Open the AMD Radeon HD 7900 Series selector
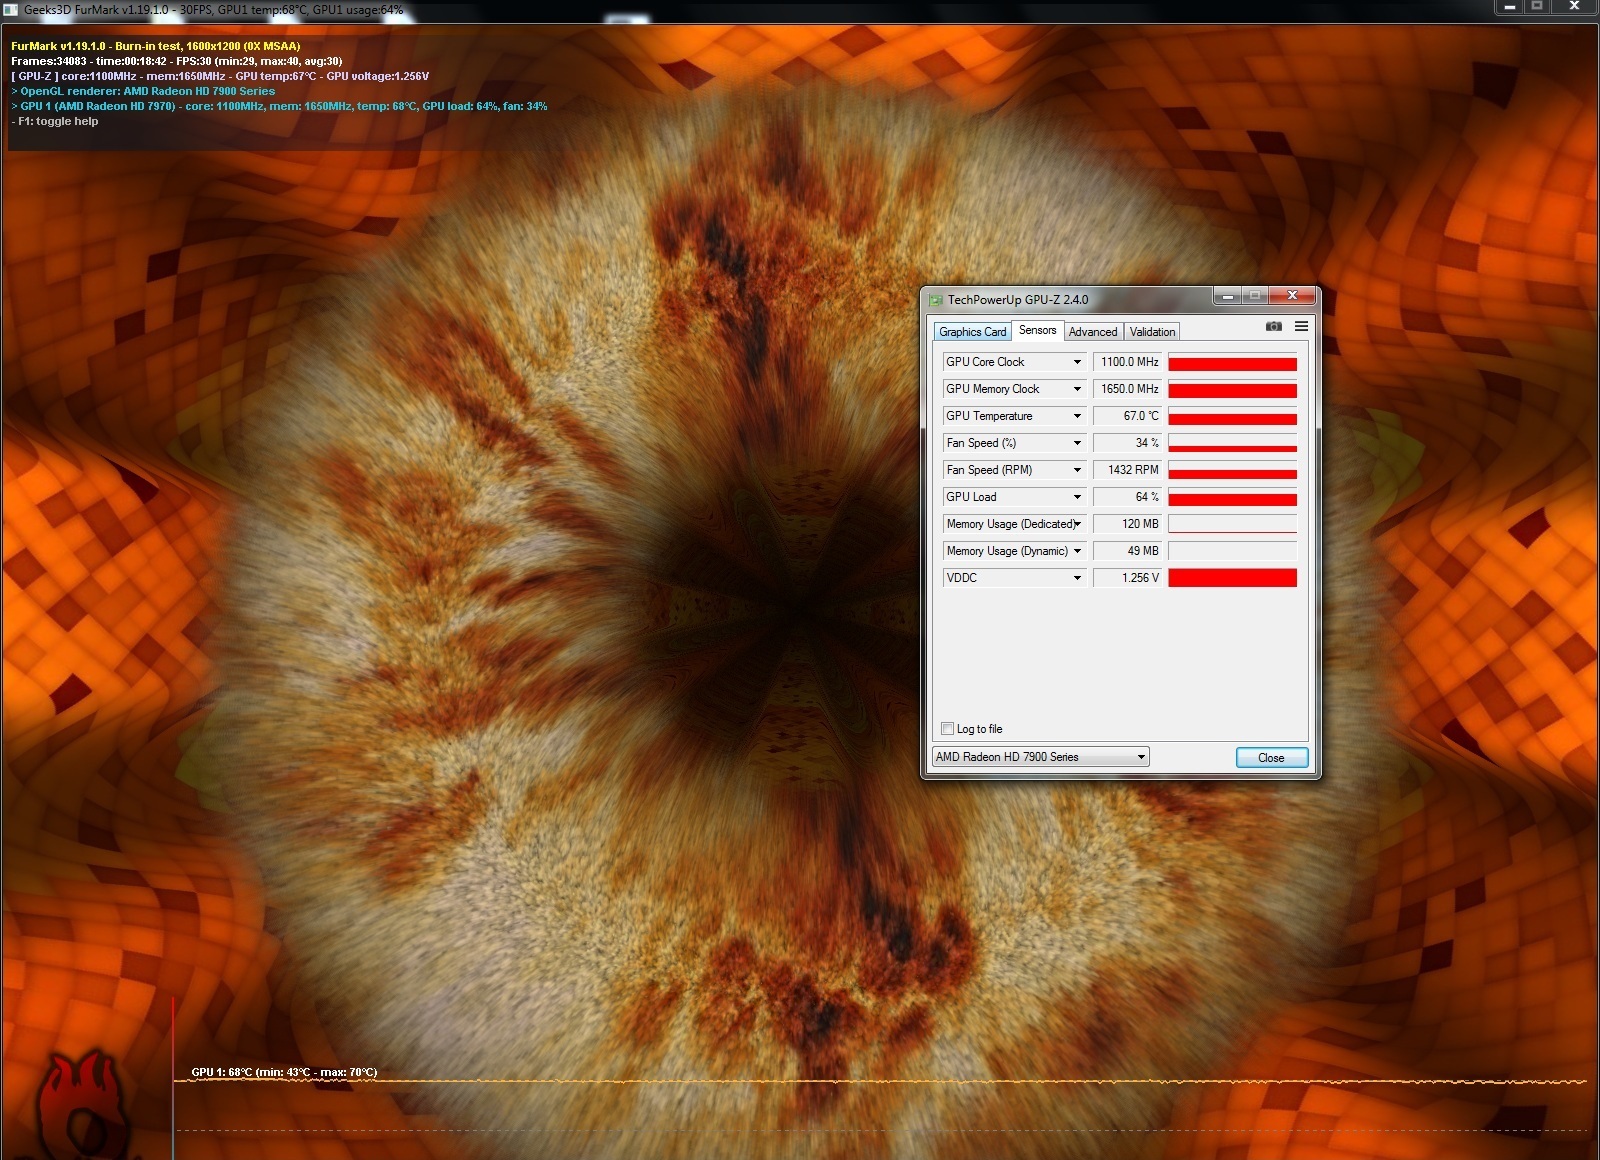 click(x=1040, y=757)
